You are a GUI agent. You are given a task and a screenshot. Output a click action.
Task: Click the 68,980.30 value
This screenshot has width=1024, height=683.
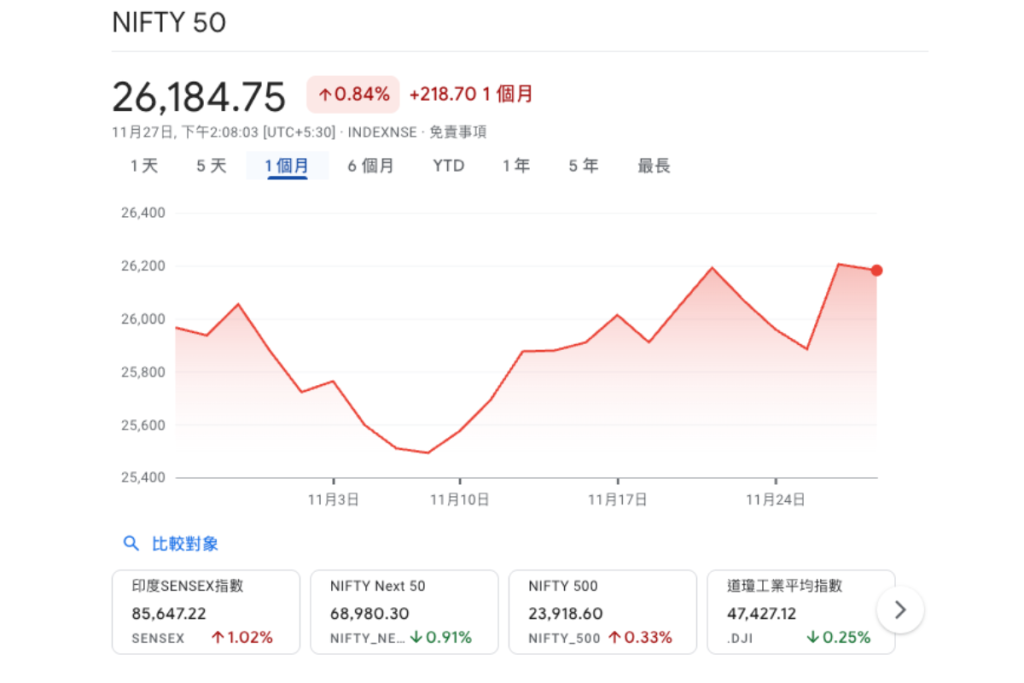pyautogui.click(x=370, y=614)
